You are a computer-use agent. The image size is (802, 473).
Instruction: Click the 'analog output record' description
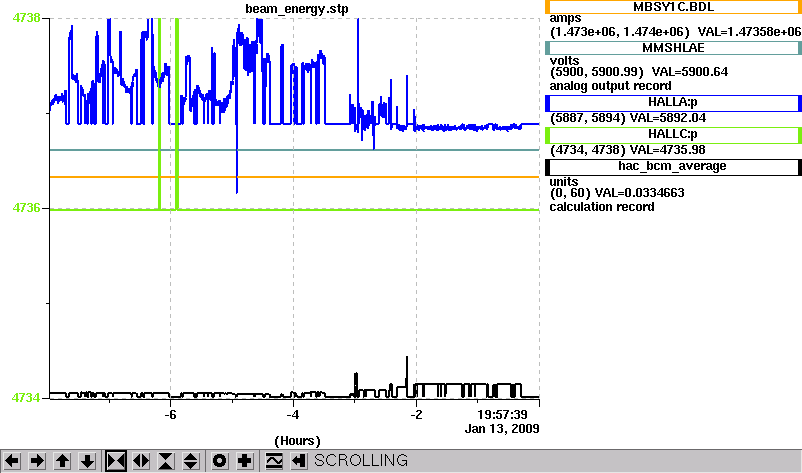click(x=611, y=86)
